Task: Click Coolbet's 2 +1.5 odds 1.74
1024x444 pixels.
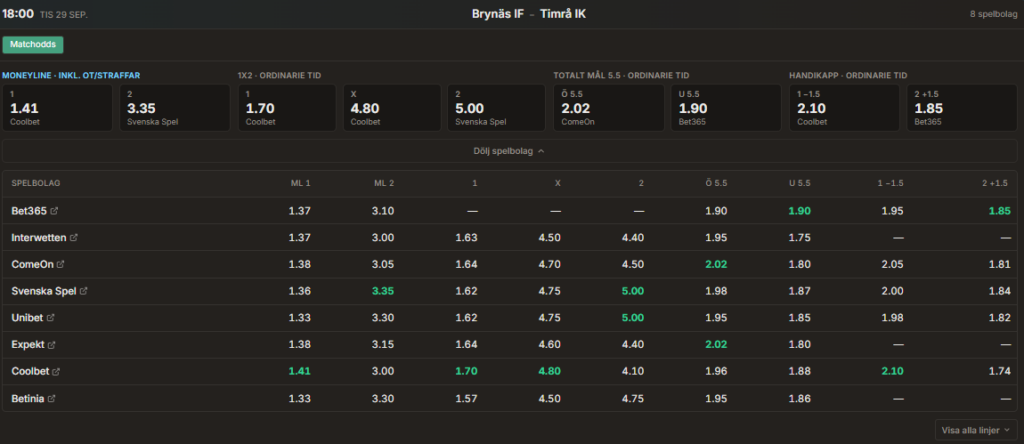Action: click(x=999, y=372)
